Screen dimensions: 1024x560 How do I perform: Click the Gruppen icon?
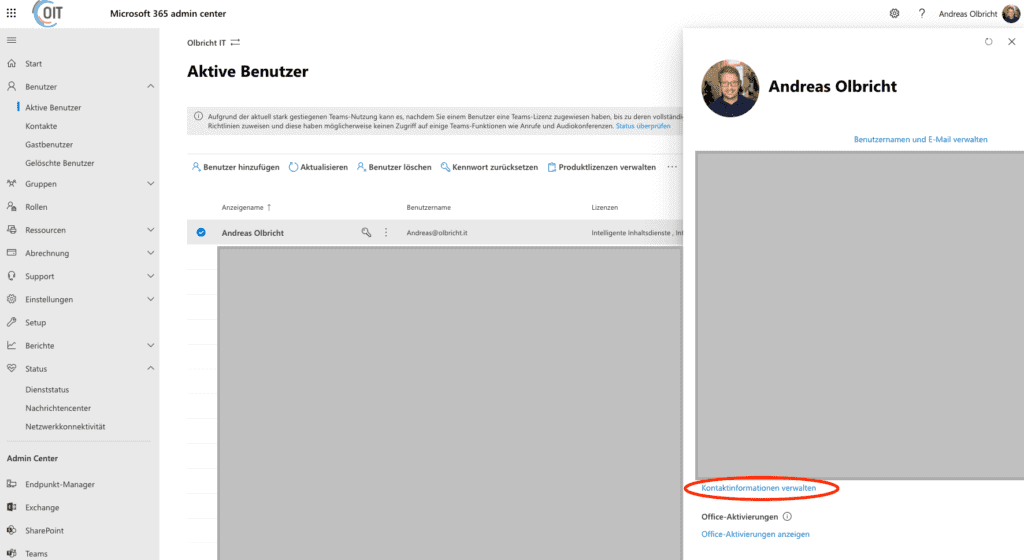coord(11,183)
